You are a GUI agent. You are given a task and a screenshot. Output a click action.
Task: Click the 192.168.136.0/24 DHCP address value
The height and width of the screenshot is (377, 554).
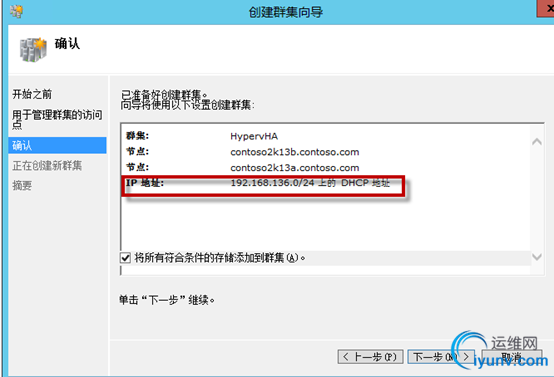[310, 183]
